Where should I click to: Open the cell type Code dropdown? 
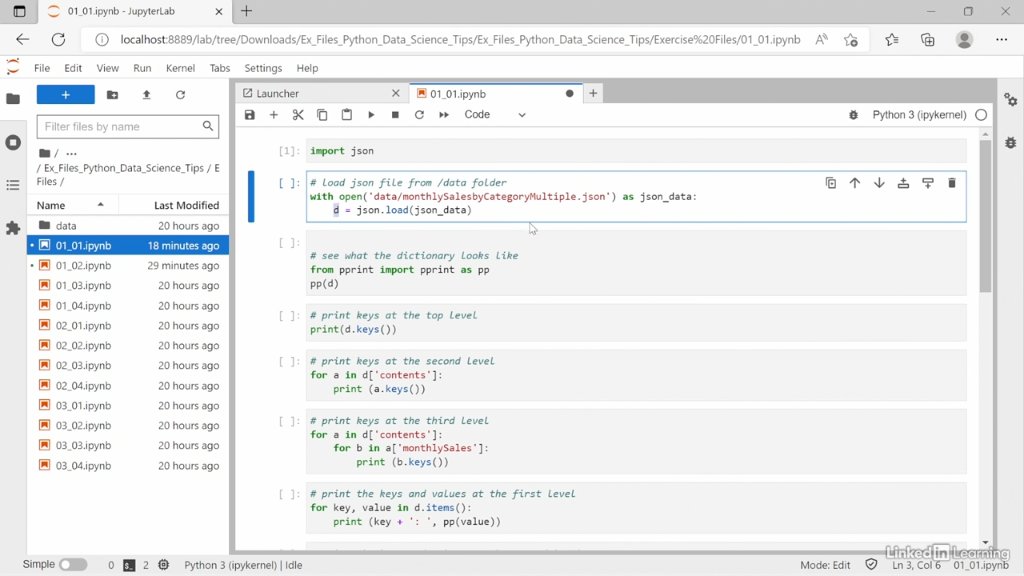(x=494, y=115)
